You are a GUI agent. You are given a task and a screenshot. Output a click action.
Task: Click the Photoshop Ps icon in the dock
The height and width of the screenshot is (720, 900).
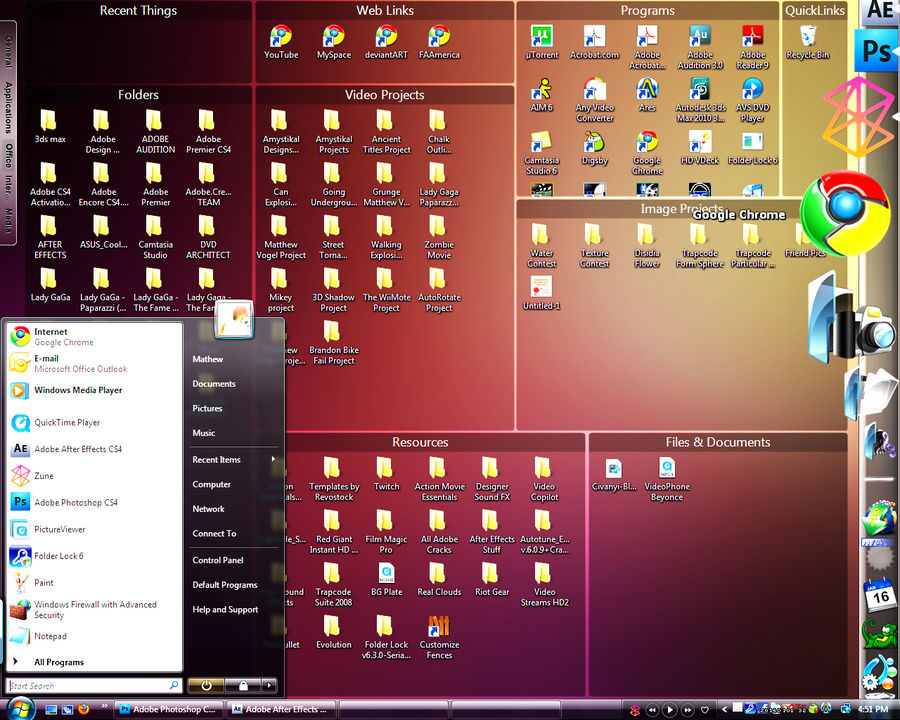(x=876, y=51)
